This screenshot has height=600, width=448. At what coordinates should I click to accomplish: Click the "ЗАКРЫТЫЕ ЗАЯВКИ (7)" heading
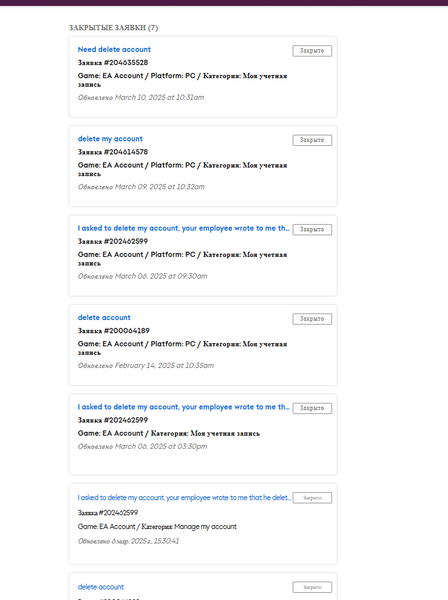point(113,28)
